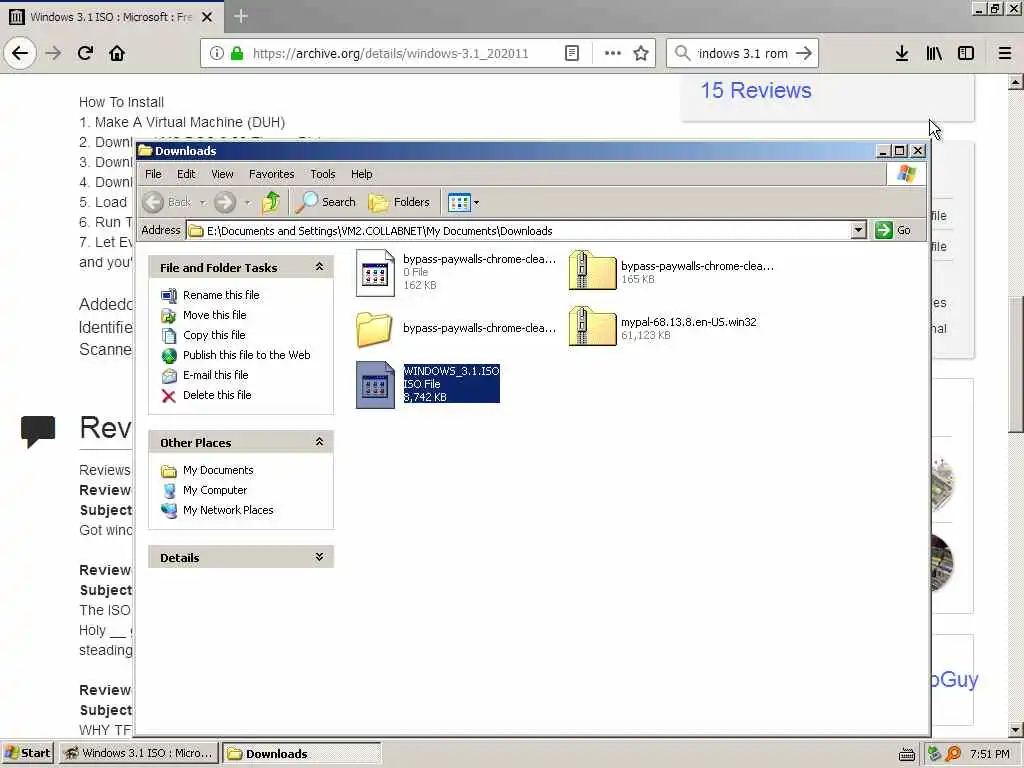This screenshot has width=1024, height=768.
Task: Click Explorer Back button
Action: (x=167, y=202)
